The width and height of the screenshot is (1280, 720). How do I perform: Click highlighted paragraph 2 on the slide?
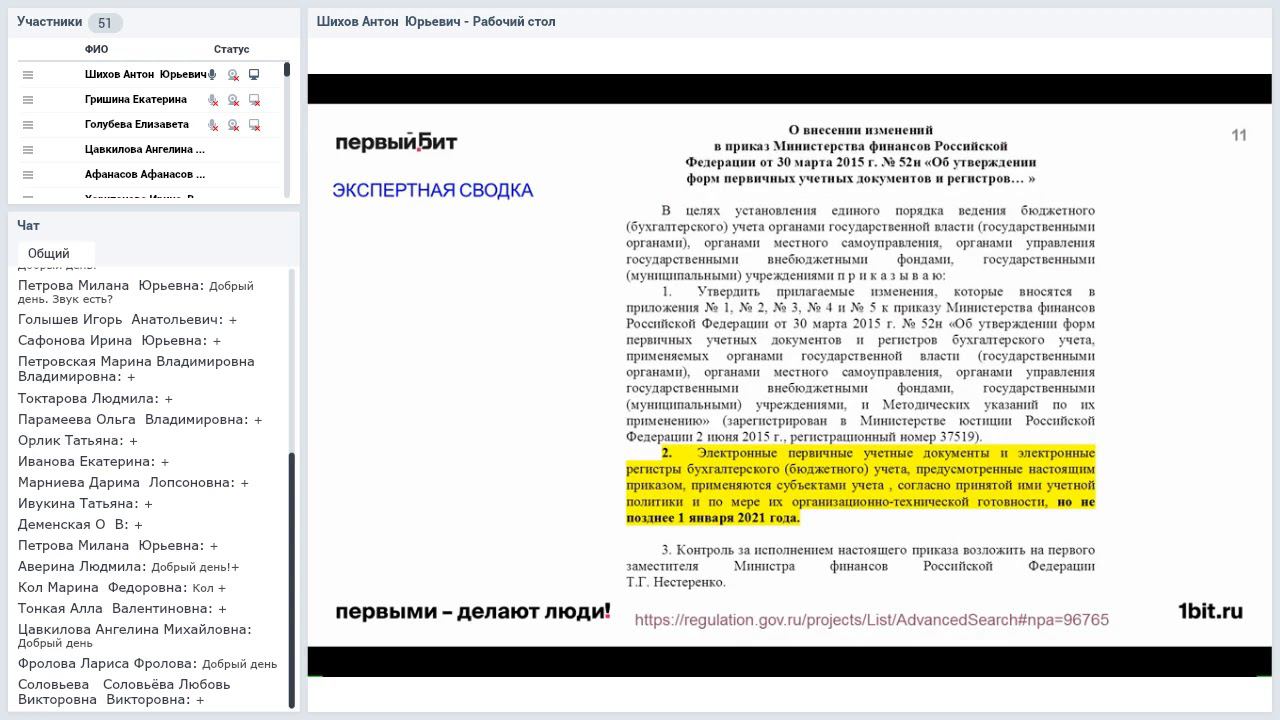pos(861,486)
